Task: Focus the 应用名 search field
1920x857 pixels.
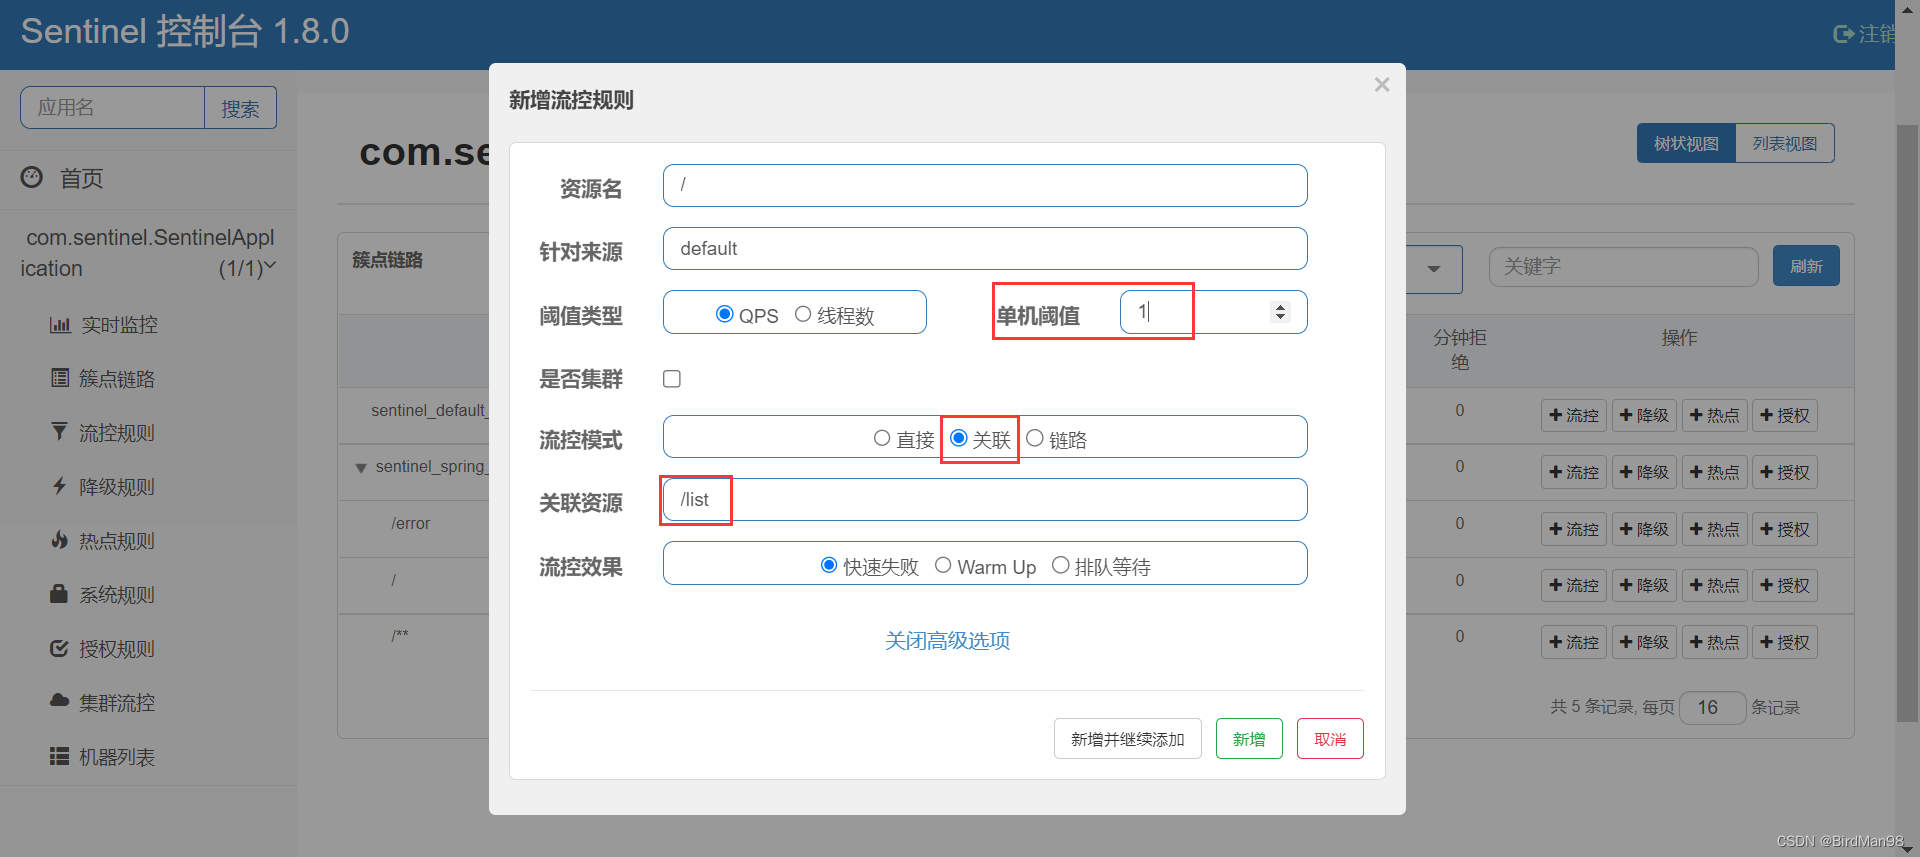Action: tap(112, 108)
